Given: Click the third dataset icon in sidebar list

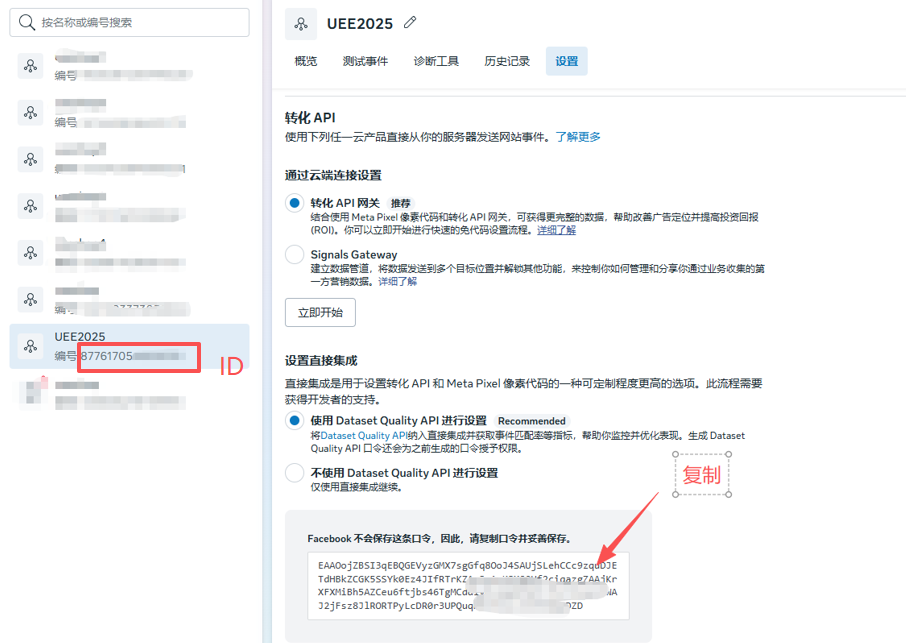Looking at the screenshot, I should pyautogui.click(x=30, y=159).
